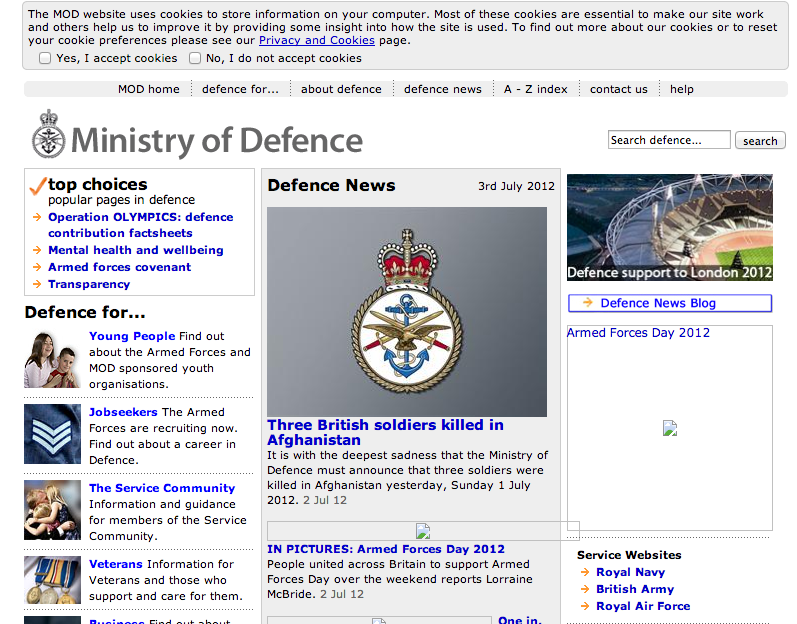Go to MOD home in navigation bar
The height and width of the screenshot is (624, 797).
(149, 89)
